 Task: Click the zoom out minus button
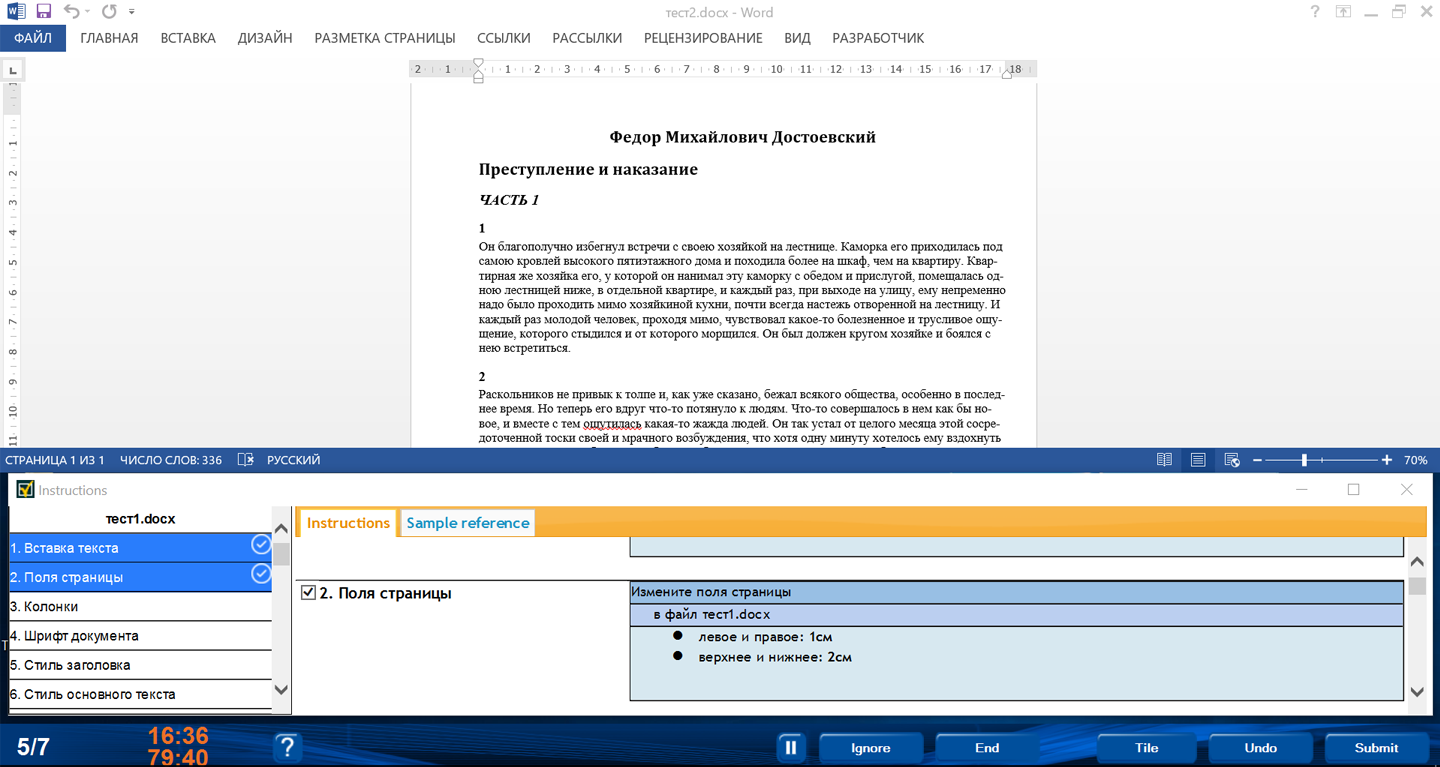pyautogui.click(x=1258, y=460)
